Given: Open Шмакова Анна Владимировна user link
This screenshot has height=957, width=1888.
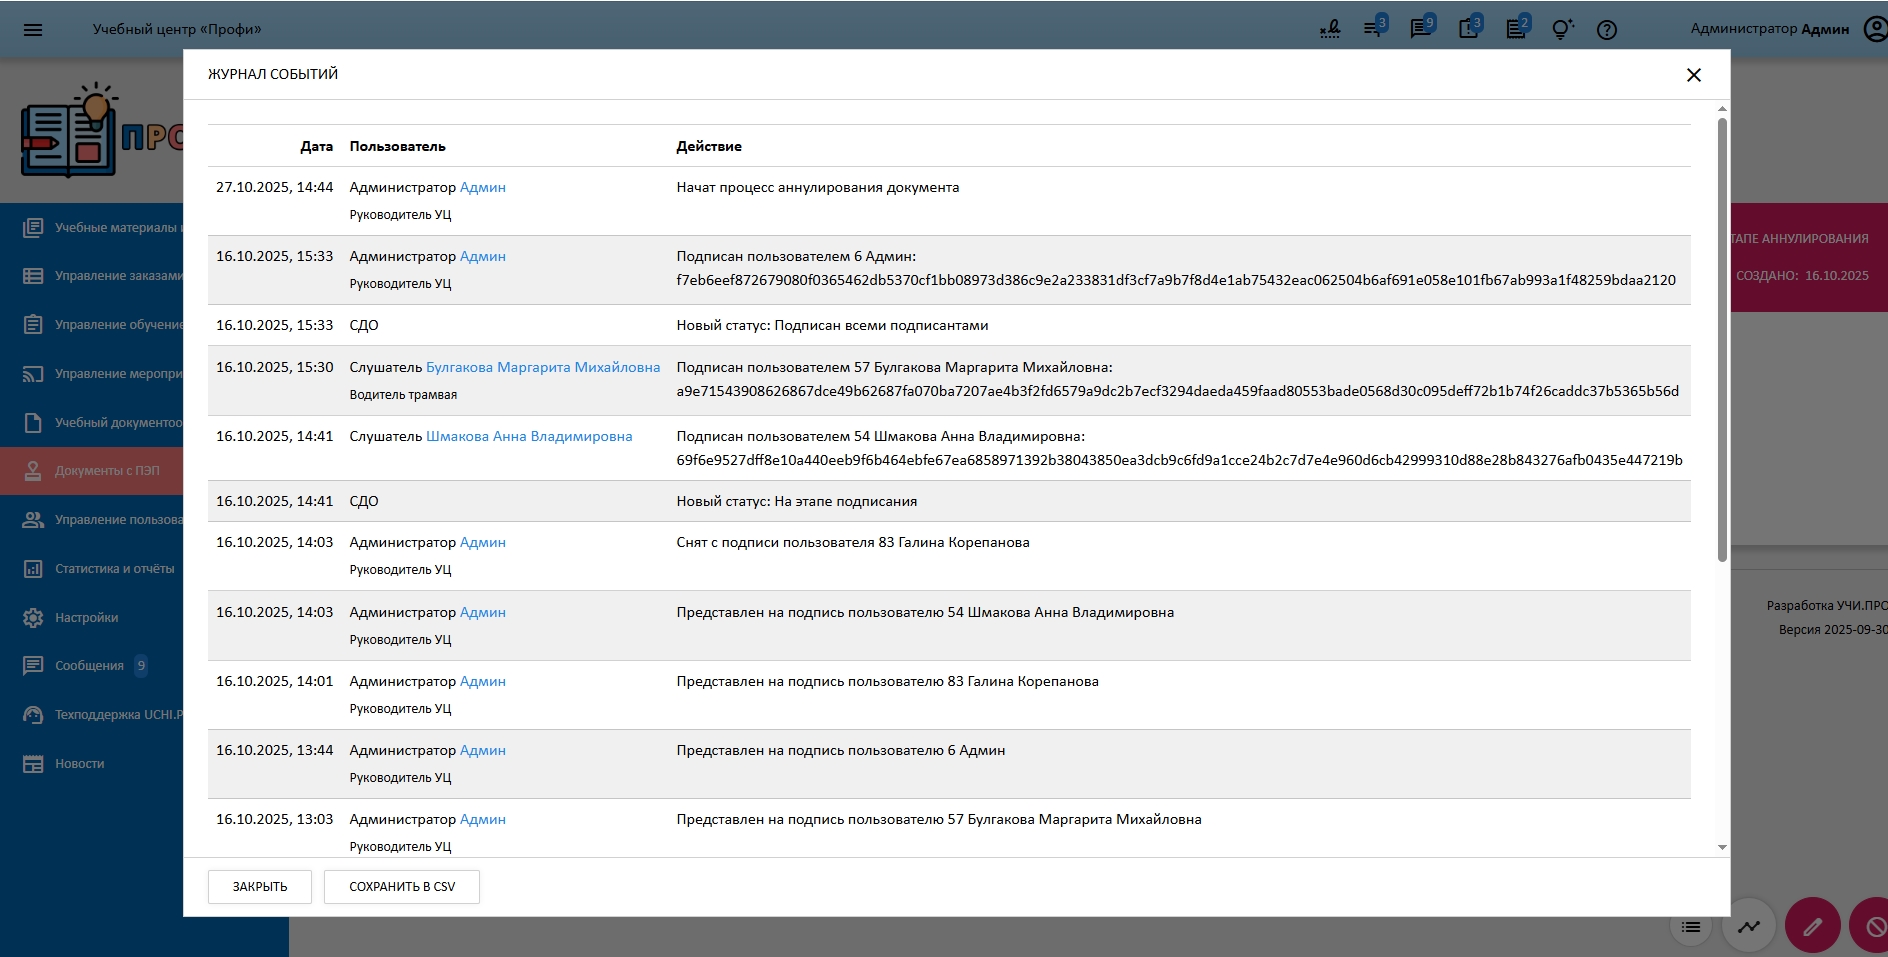Looking at the screenshot, I should point(529,437).
